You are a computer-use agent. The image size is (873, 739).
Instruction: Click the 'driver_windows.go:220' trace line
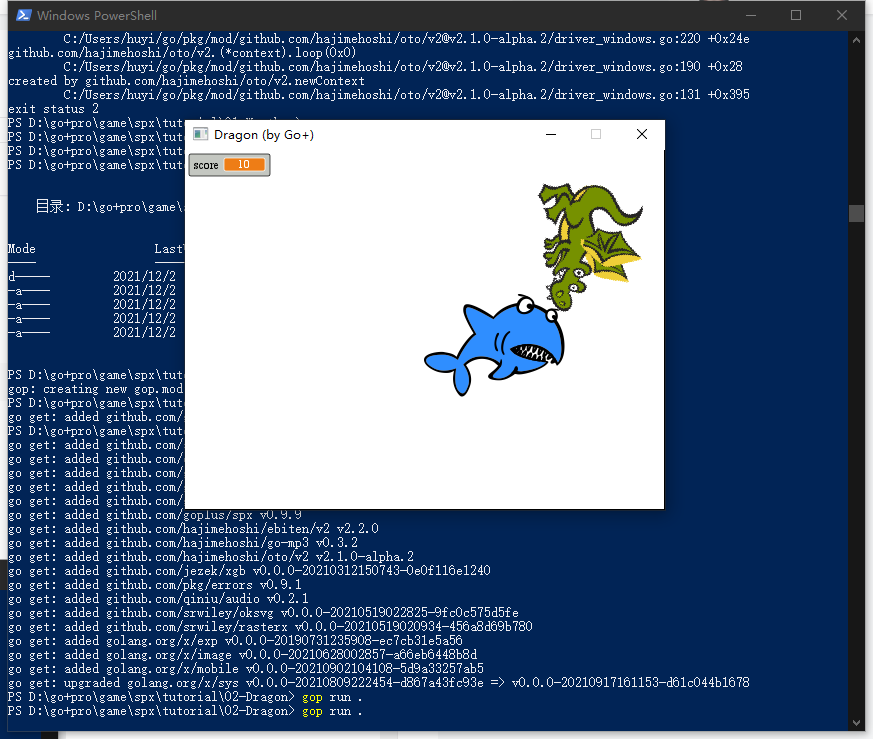pyautogui.click(x=406, y=38)
